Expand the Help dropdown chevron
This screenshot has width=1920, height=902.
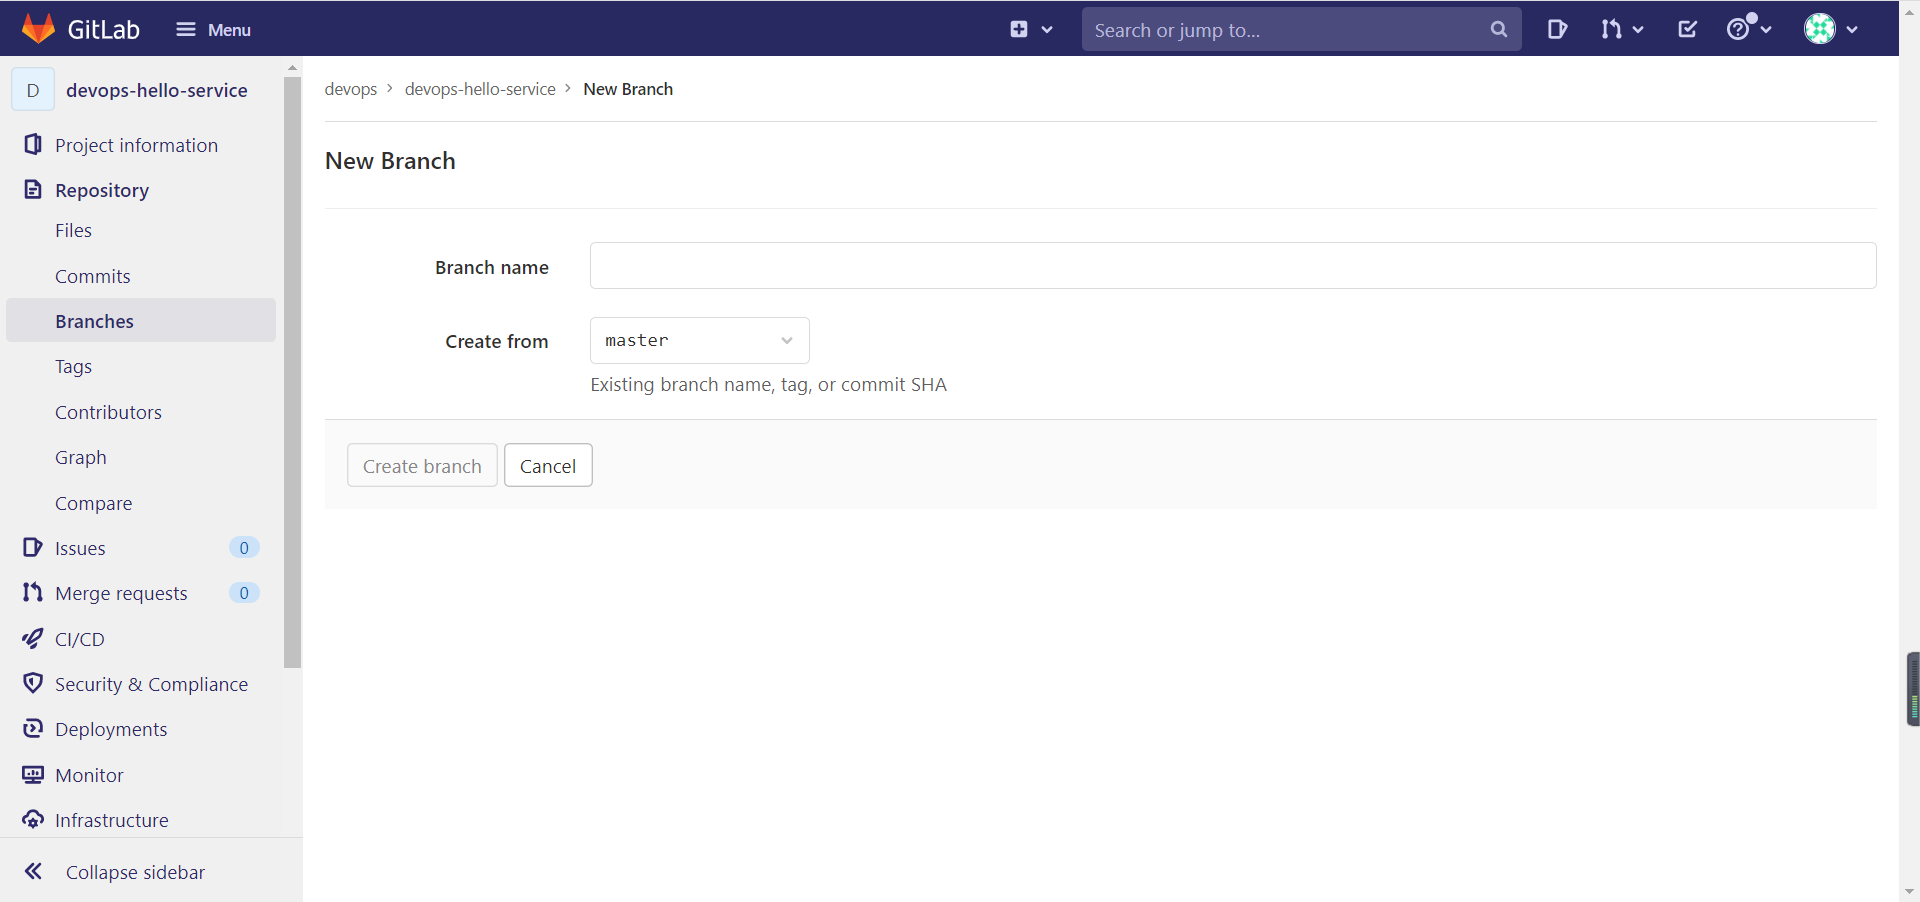(x=1767, y=30)
